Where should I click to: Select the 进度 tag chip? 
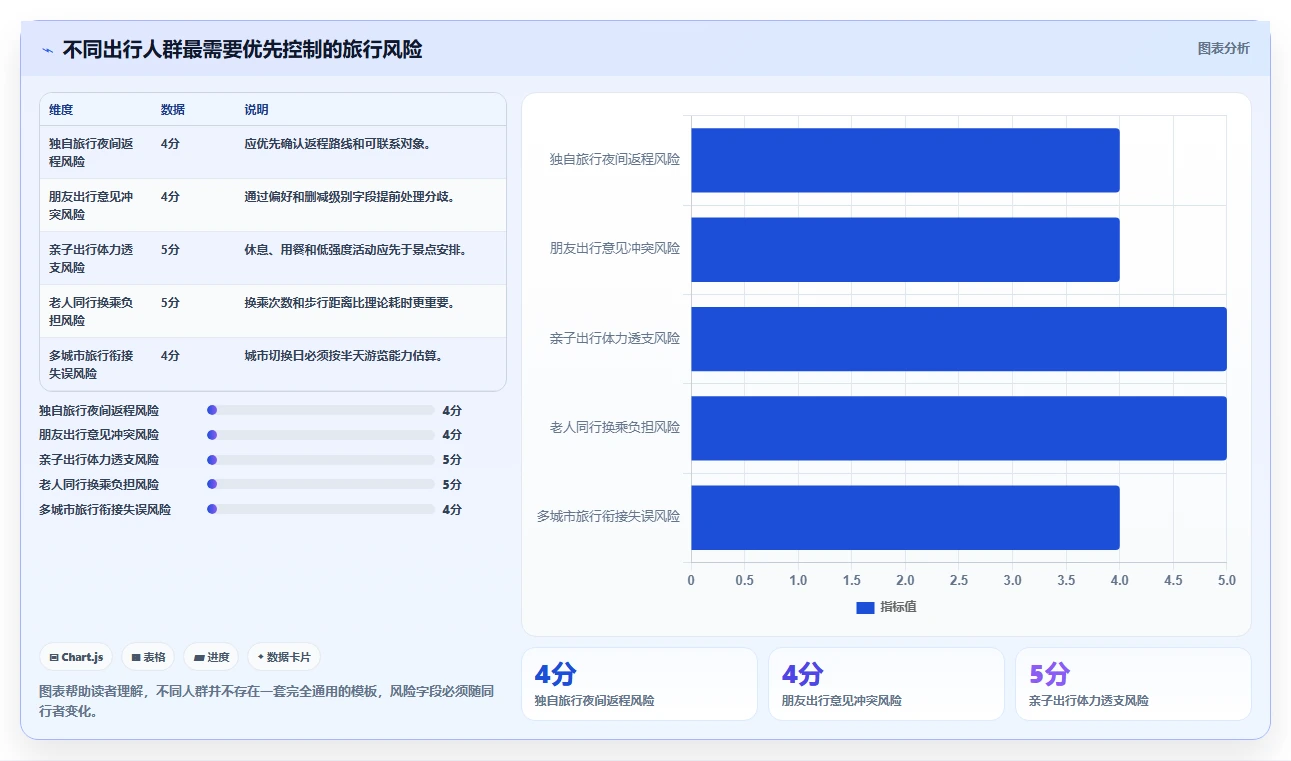coord(211,657)
